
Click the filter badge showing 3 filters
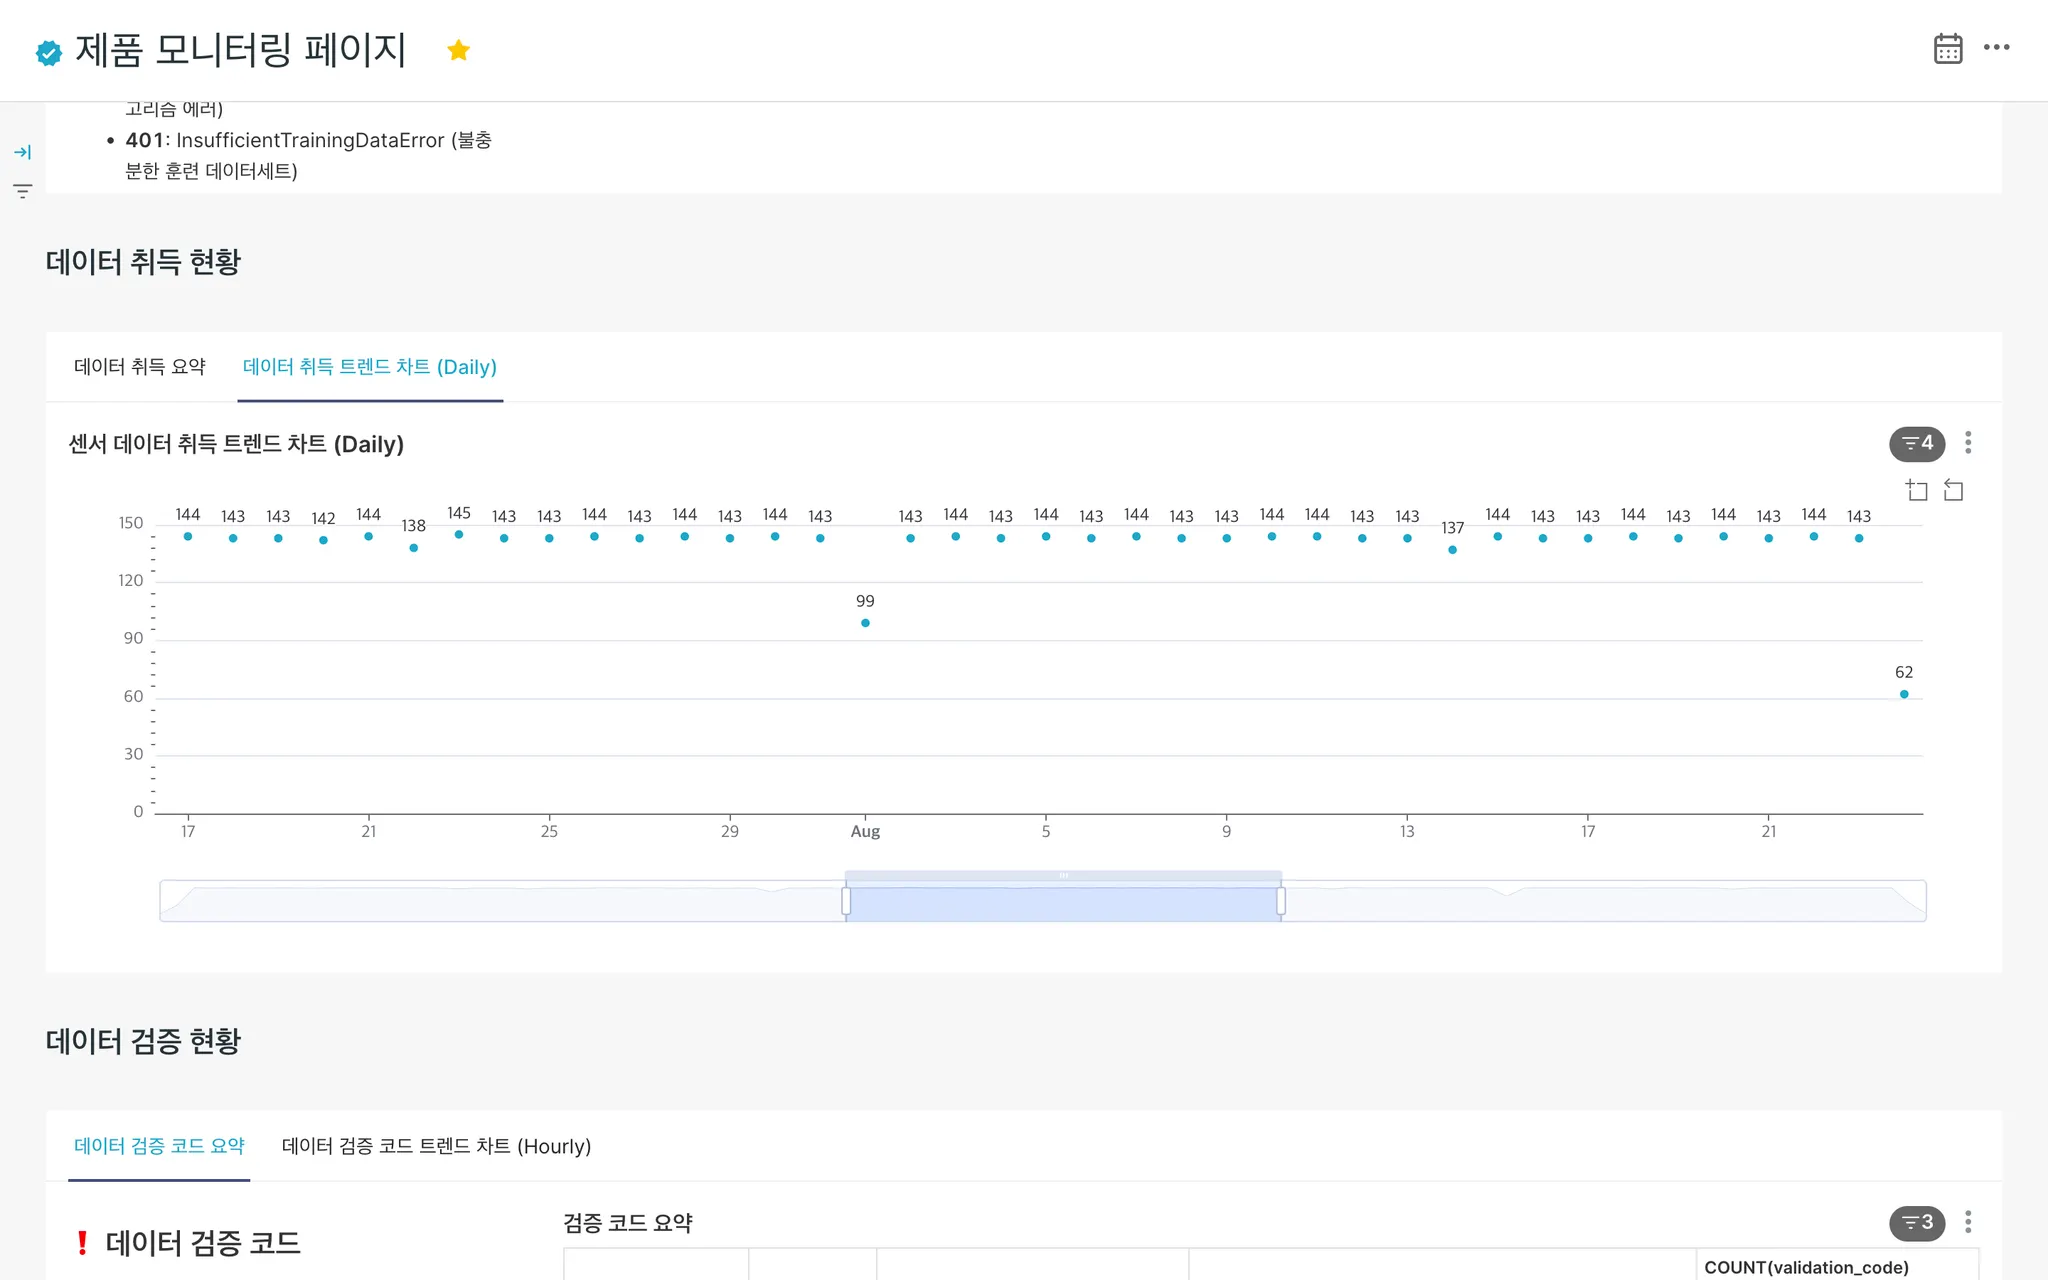[1916, 1222]
